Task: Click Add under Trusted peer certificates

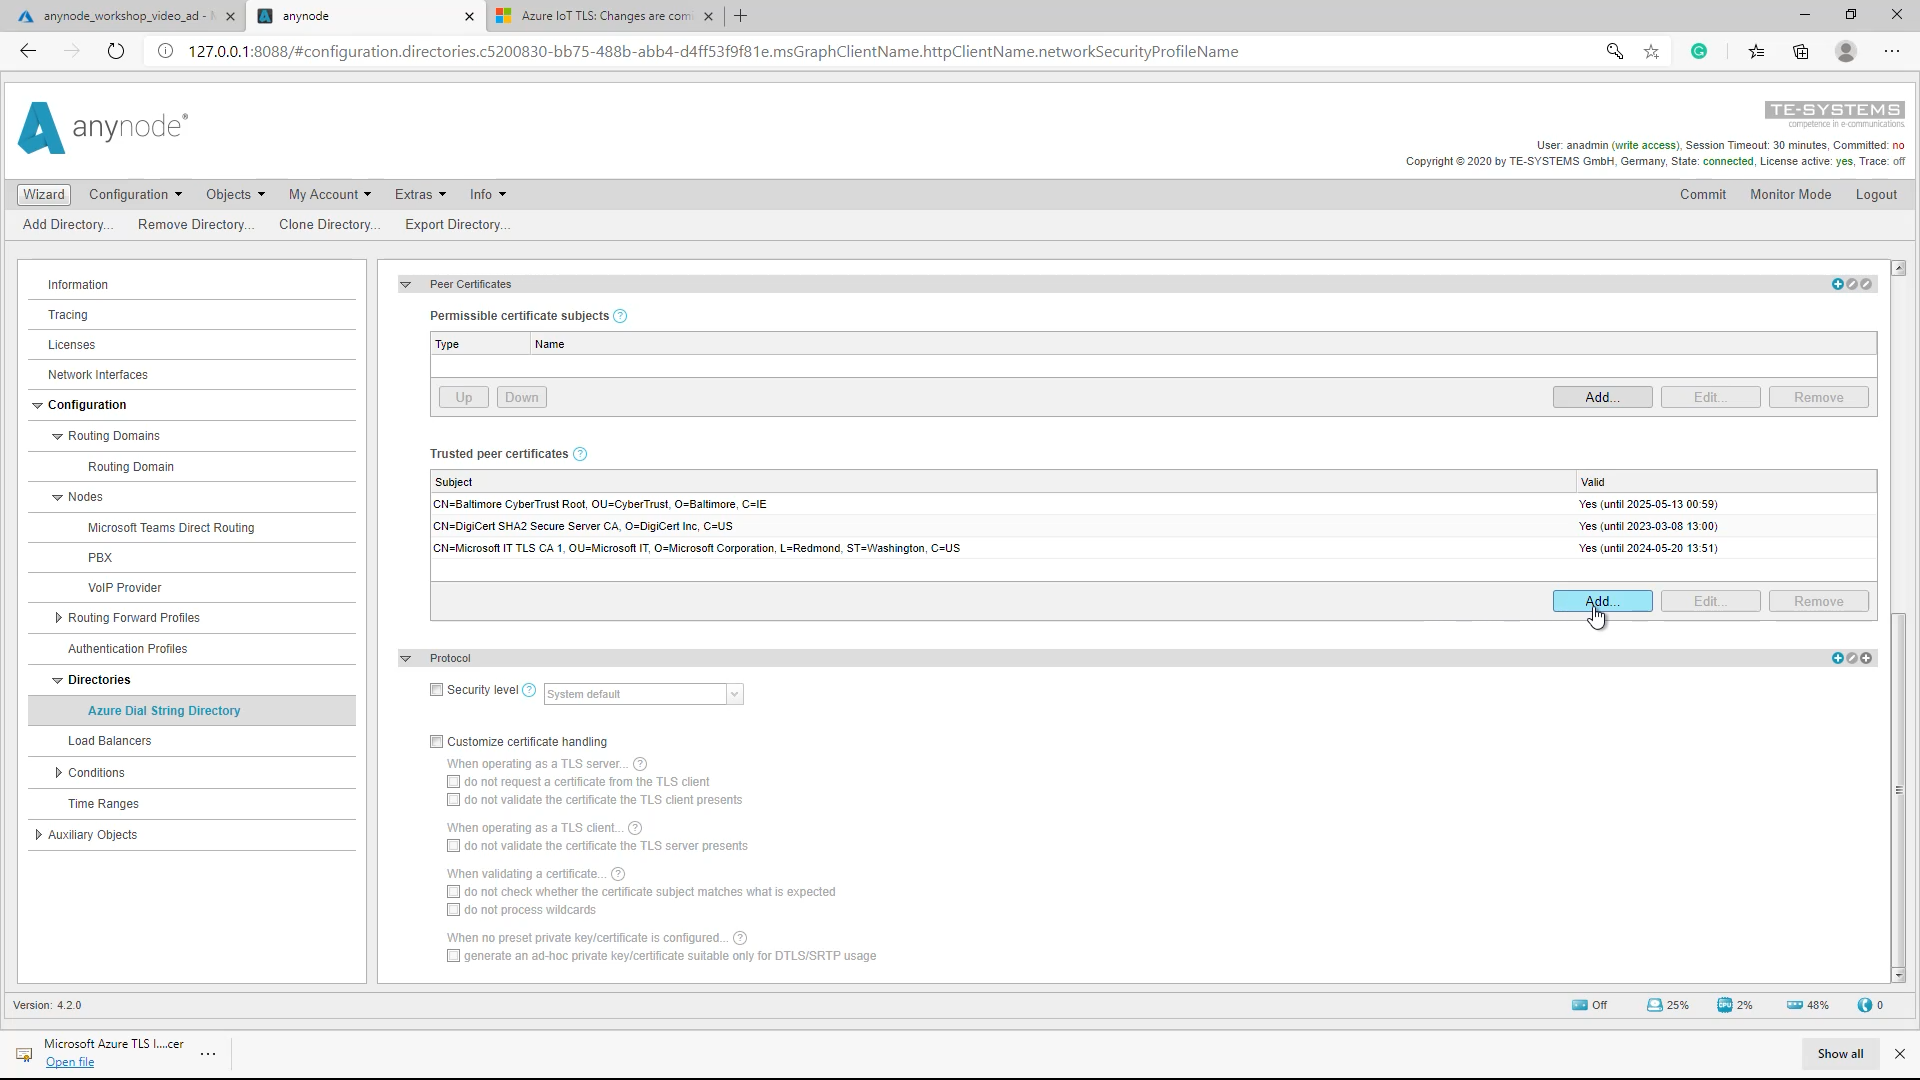Action: coord(1602,602)
